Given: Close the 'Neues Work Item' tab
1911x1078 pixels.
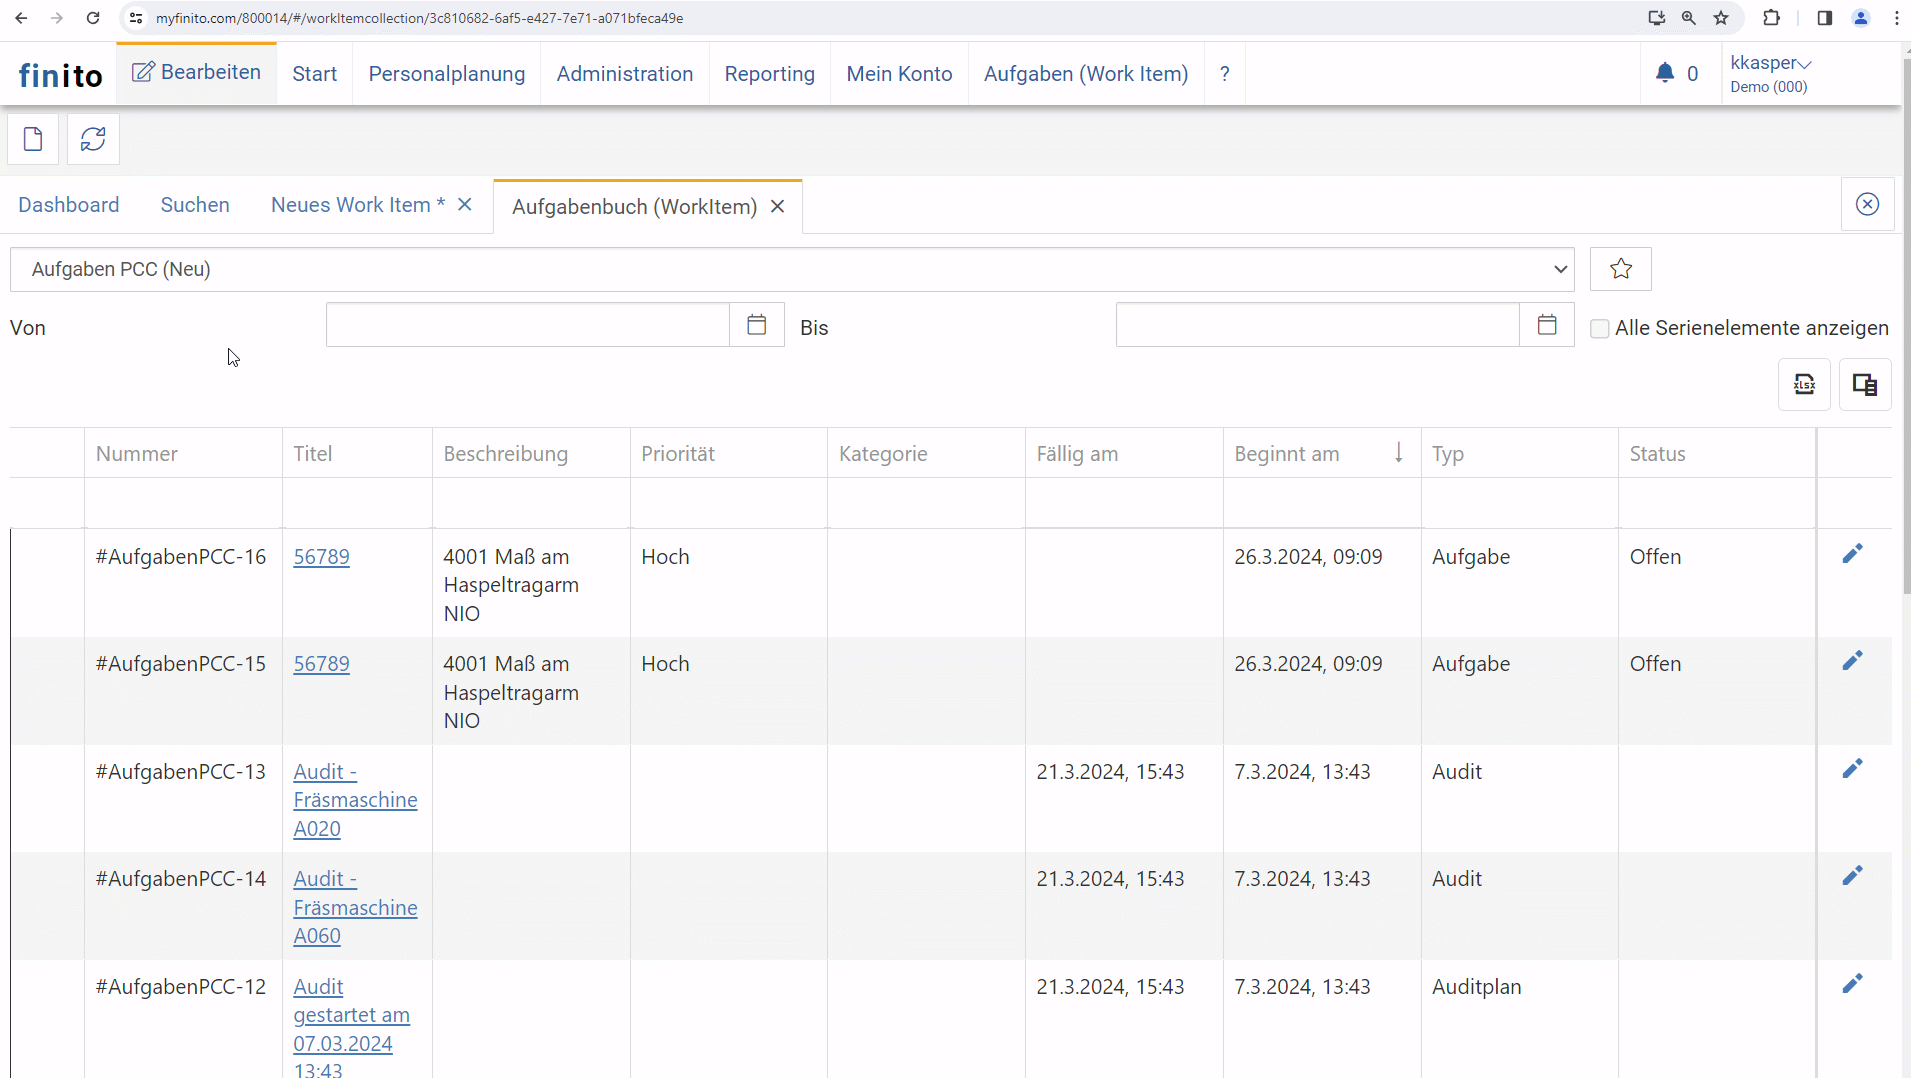Looking at the screenshot, I should (465, 205).
